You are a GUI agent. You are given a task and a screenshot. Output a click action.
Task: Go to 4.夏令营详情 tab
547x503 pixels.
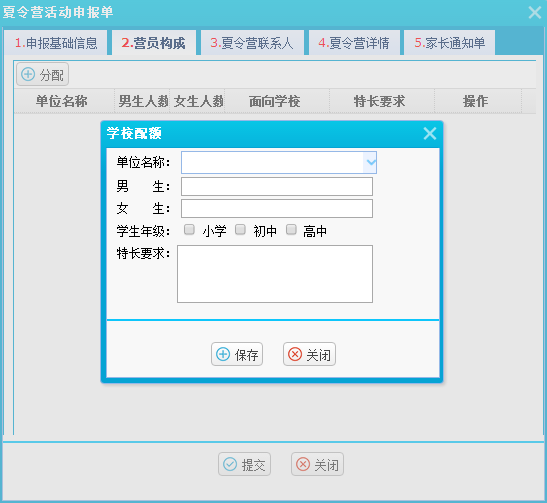point(354,43)
